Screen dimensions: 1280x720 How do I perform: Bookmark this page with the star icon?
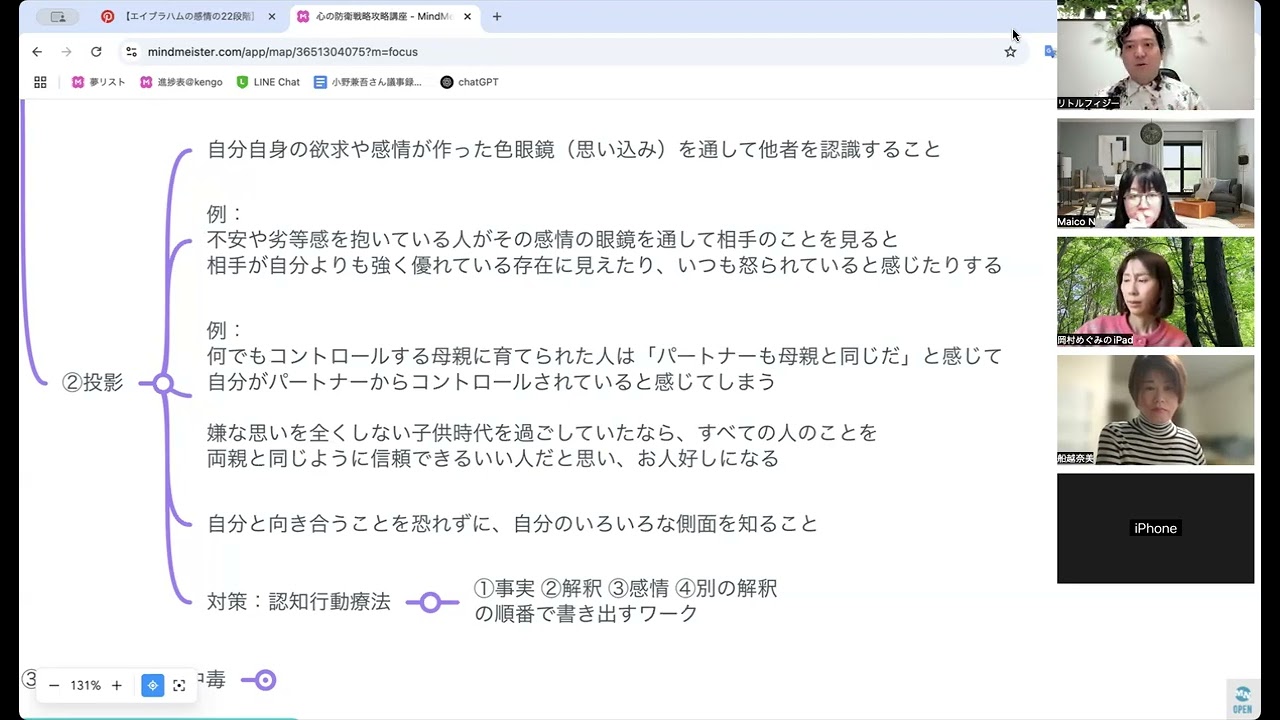[x=1010, y=52]
